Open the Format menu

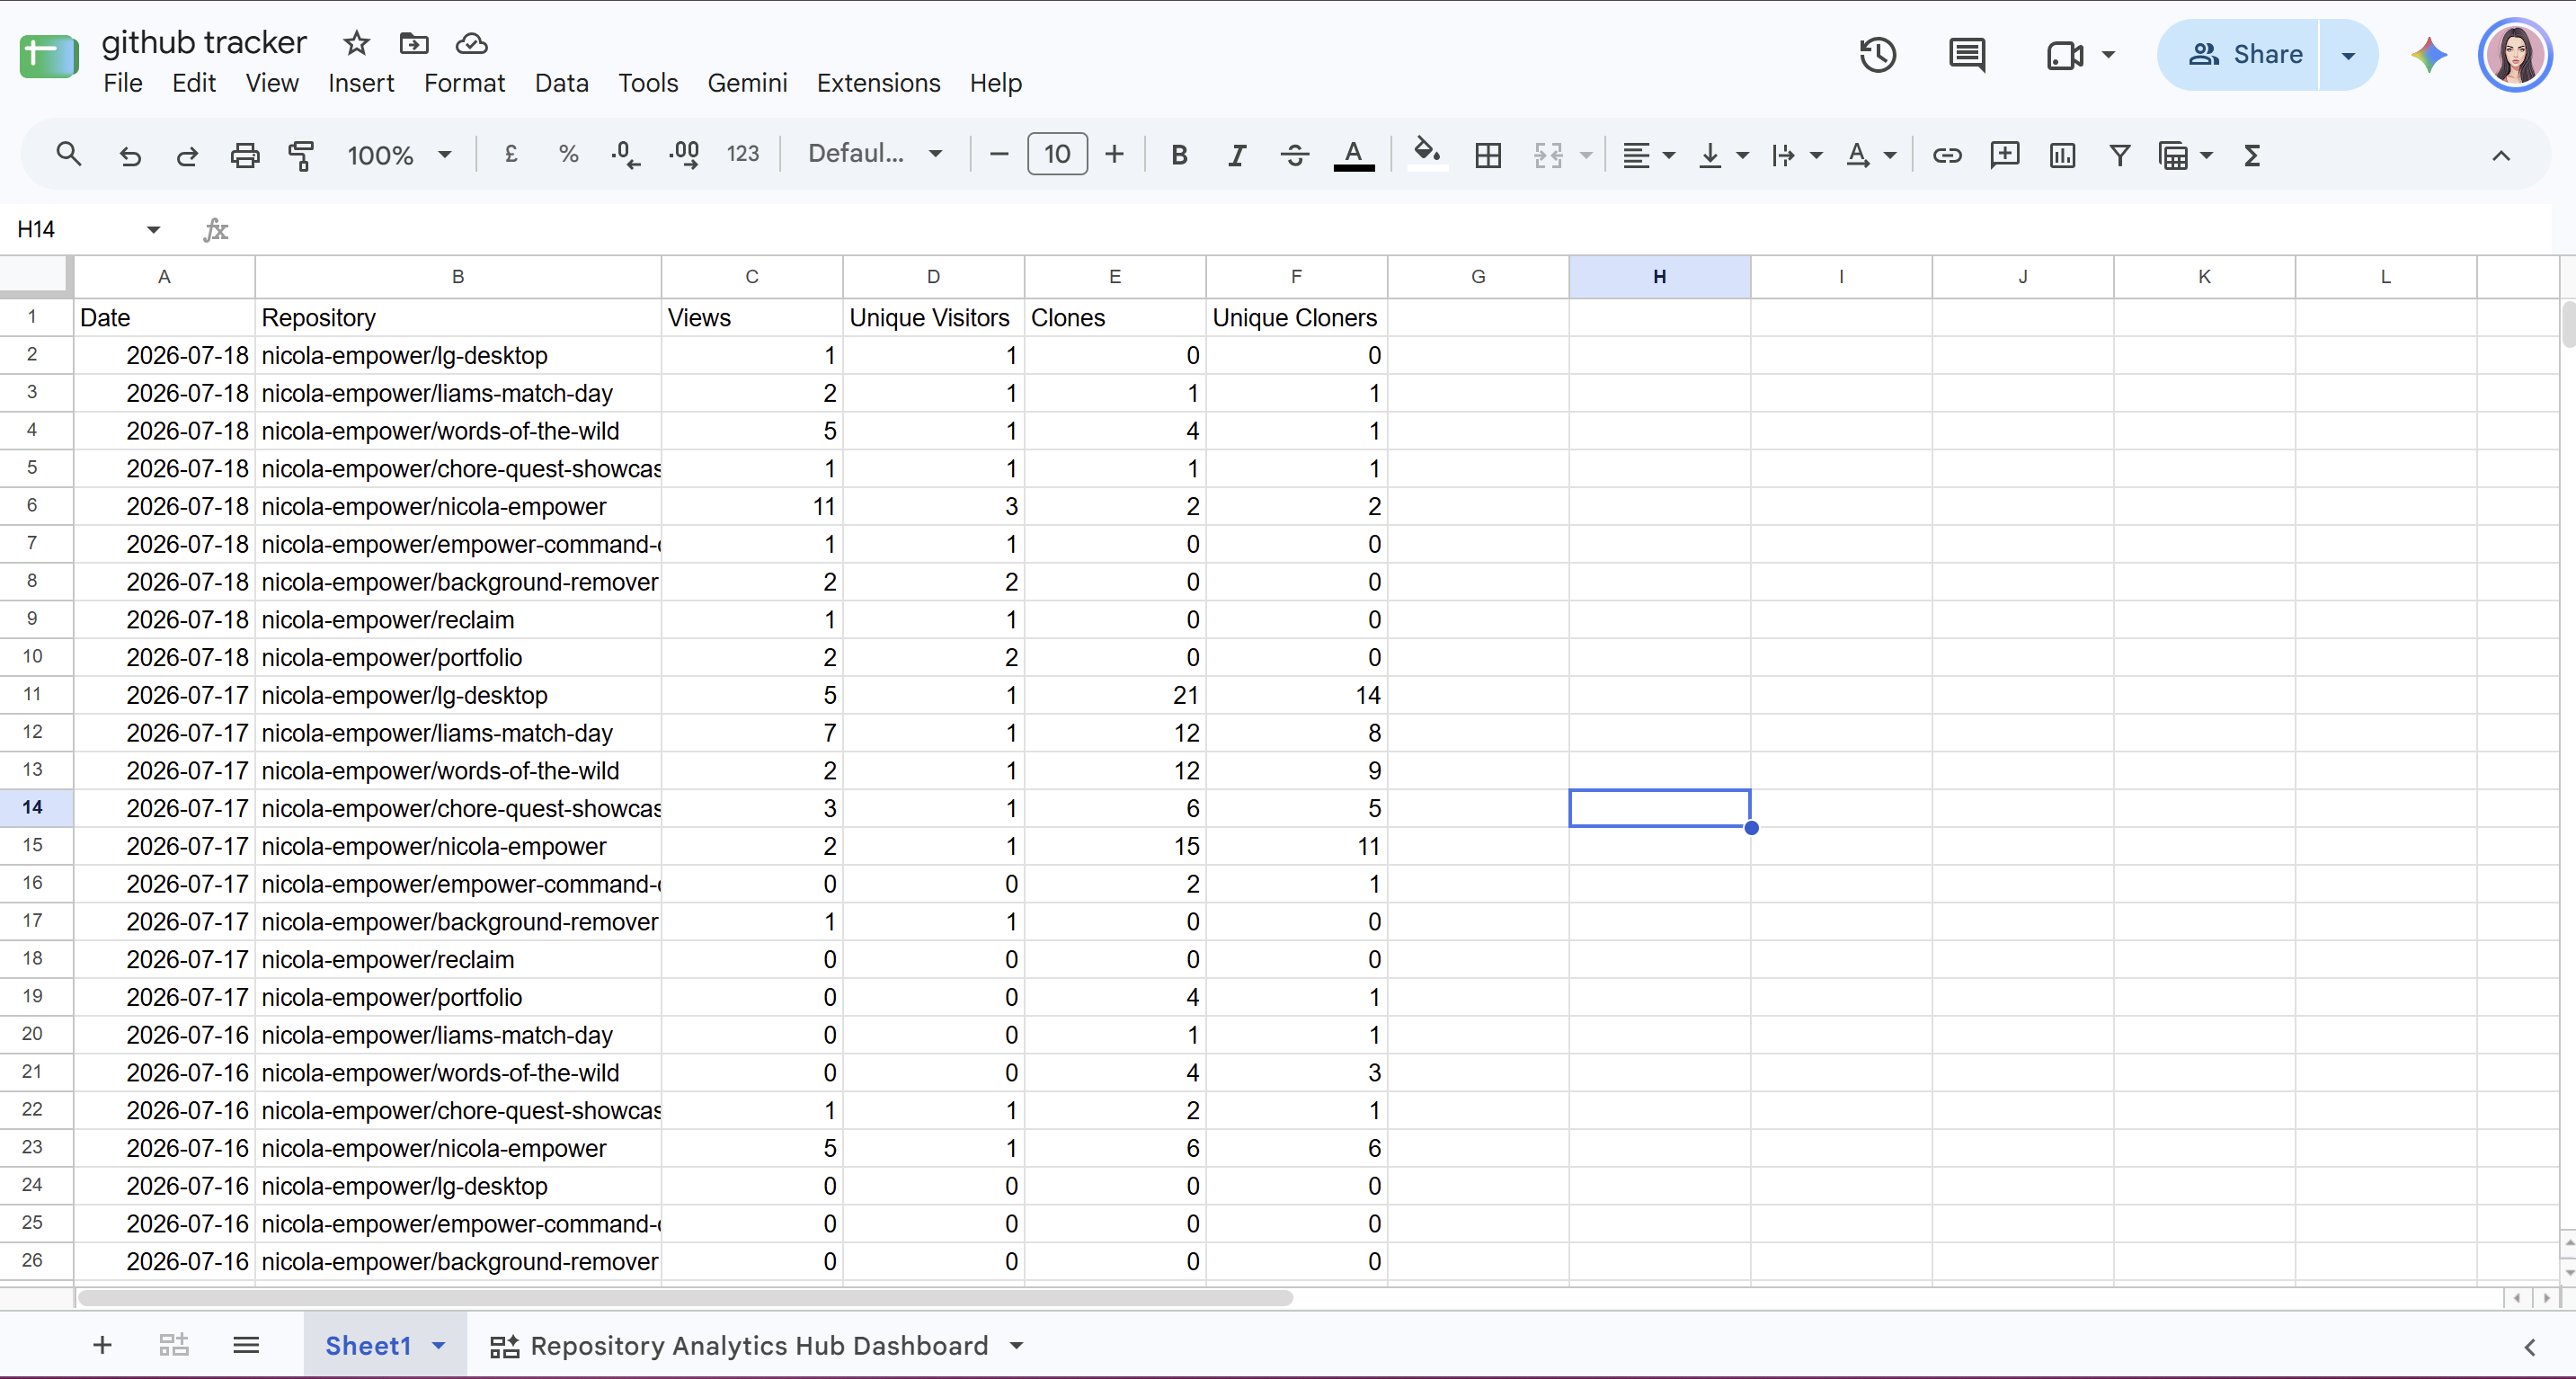coord(464,83)
